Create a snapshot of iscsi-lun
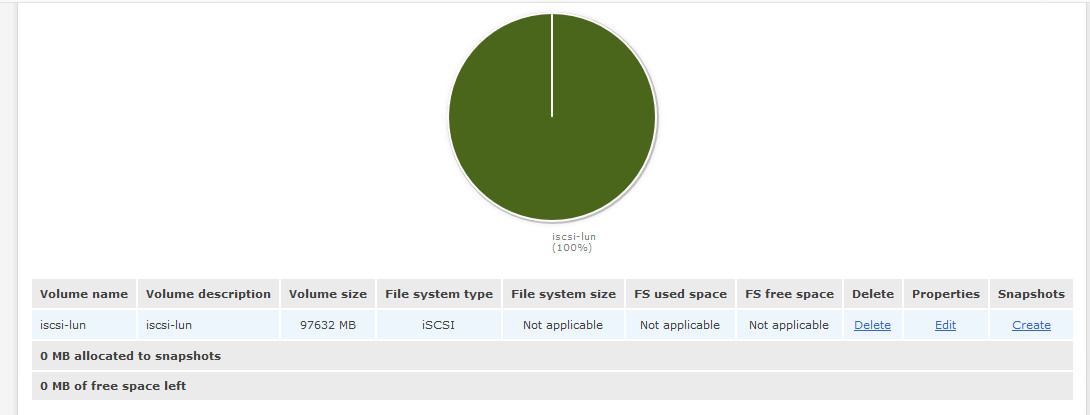Viewport: 1090px width, 415px height. click(1031, 325)
